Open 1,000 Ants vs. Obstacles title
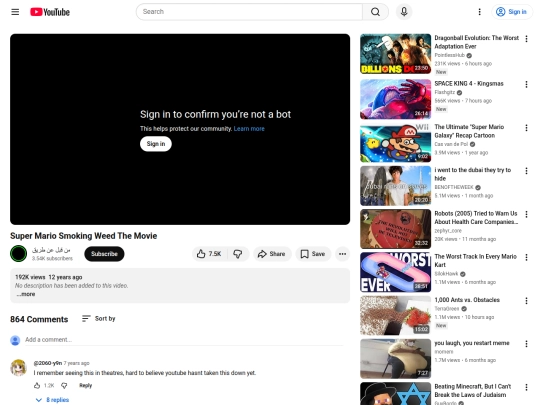This screenshot has height=405, width=540. 467,300
